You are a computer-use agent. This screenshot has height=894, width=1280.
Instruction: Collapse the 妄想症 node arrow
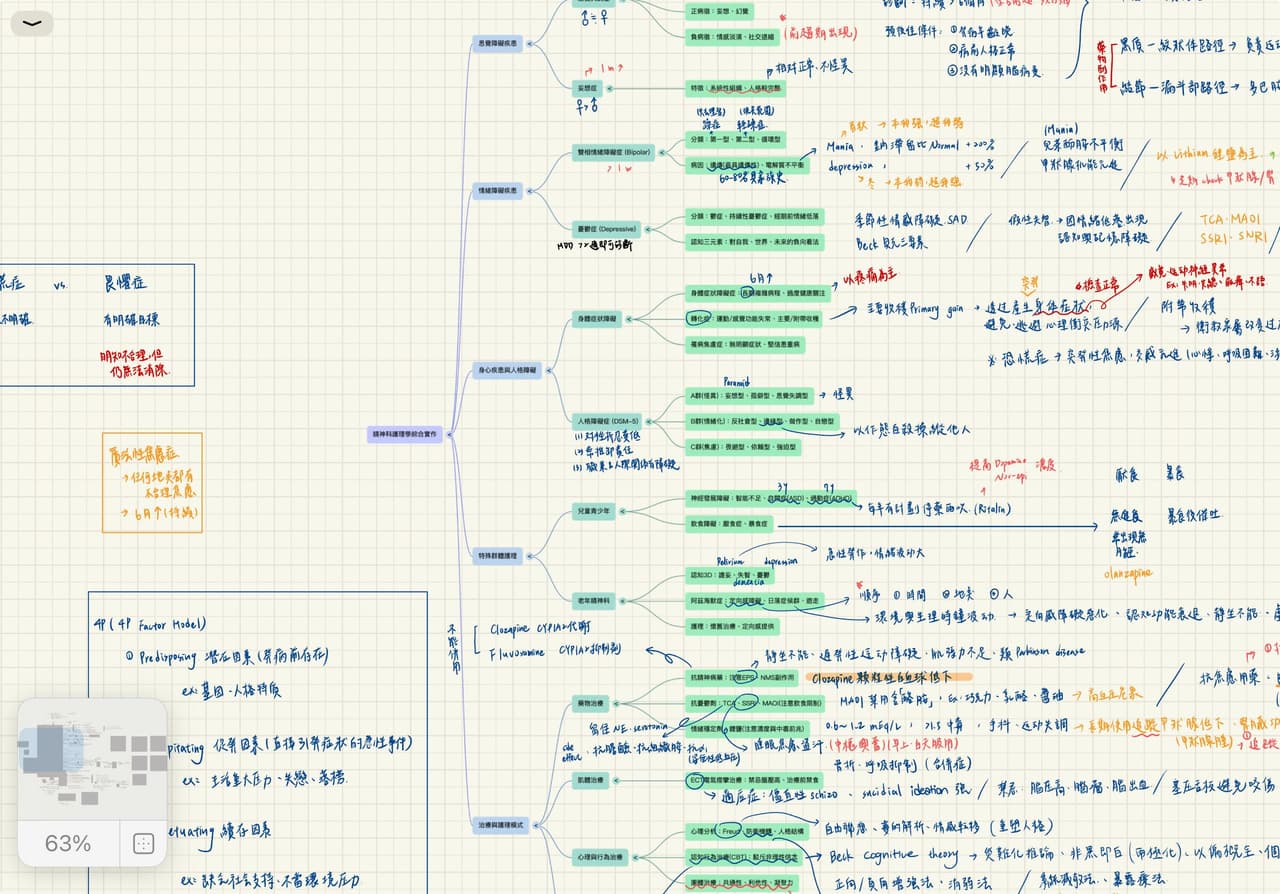coord(607,88)
